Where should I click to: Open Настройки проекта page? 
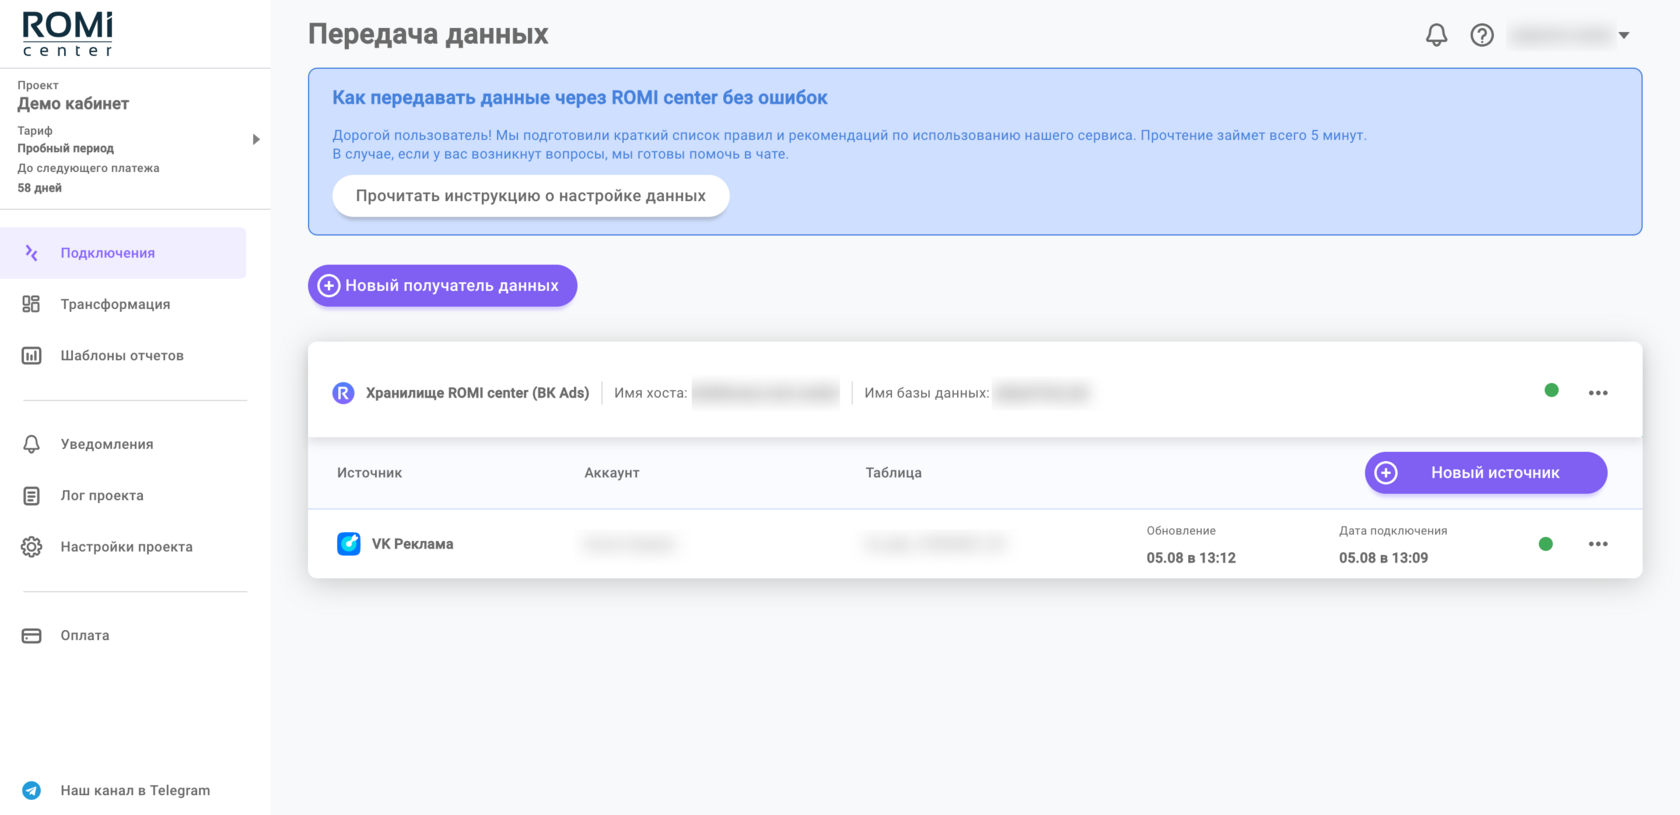coord(126,547)
